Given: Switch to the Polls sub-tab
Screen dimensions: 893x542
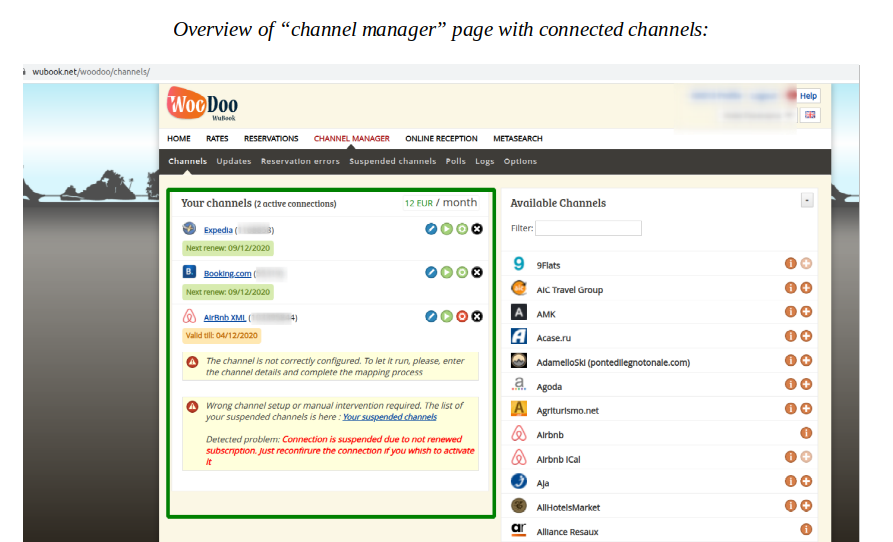Looking at the screenshot, I should [x=456, y=161].
